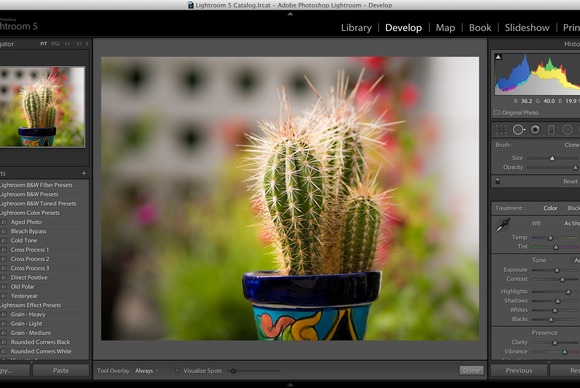This screenshot has width=580, height=388.
Task: Open the Tool Overlay Always dropdown
Action: [147, 371]
